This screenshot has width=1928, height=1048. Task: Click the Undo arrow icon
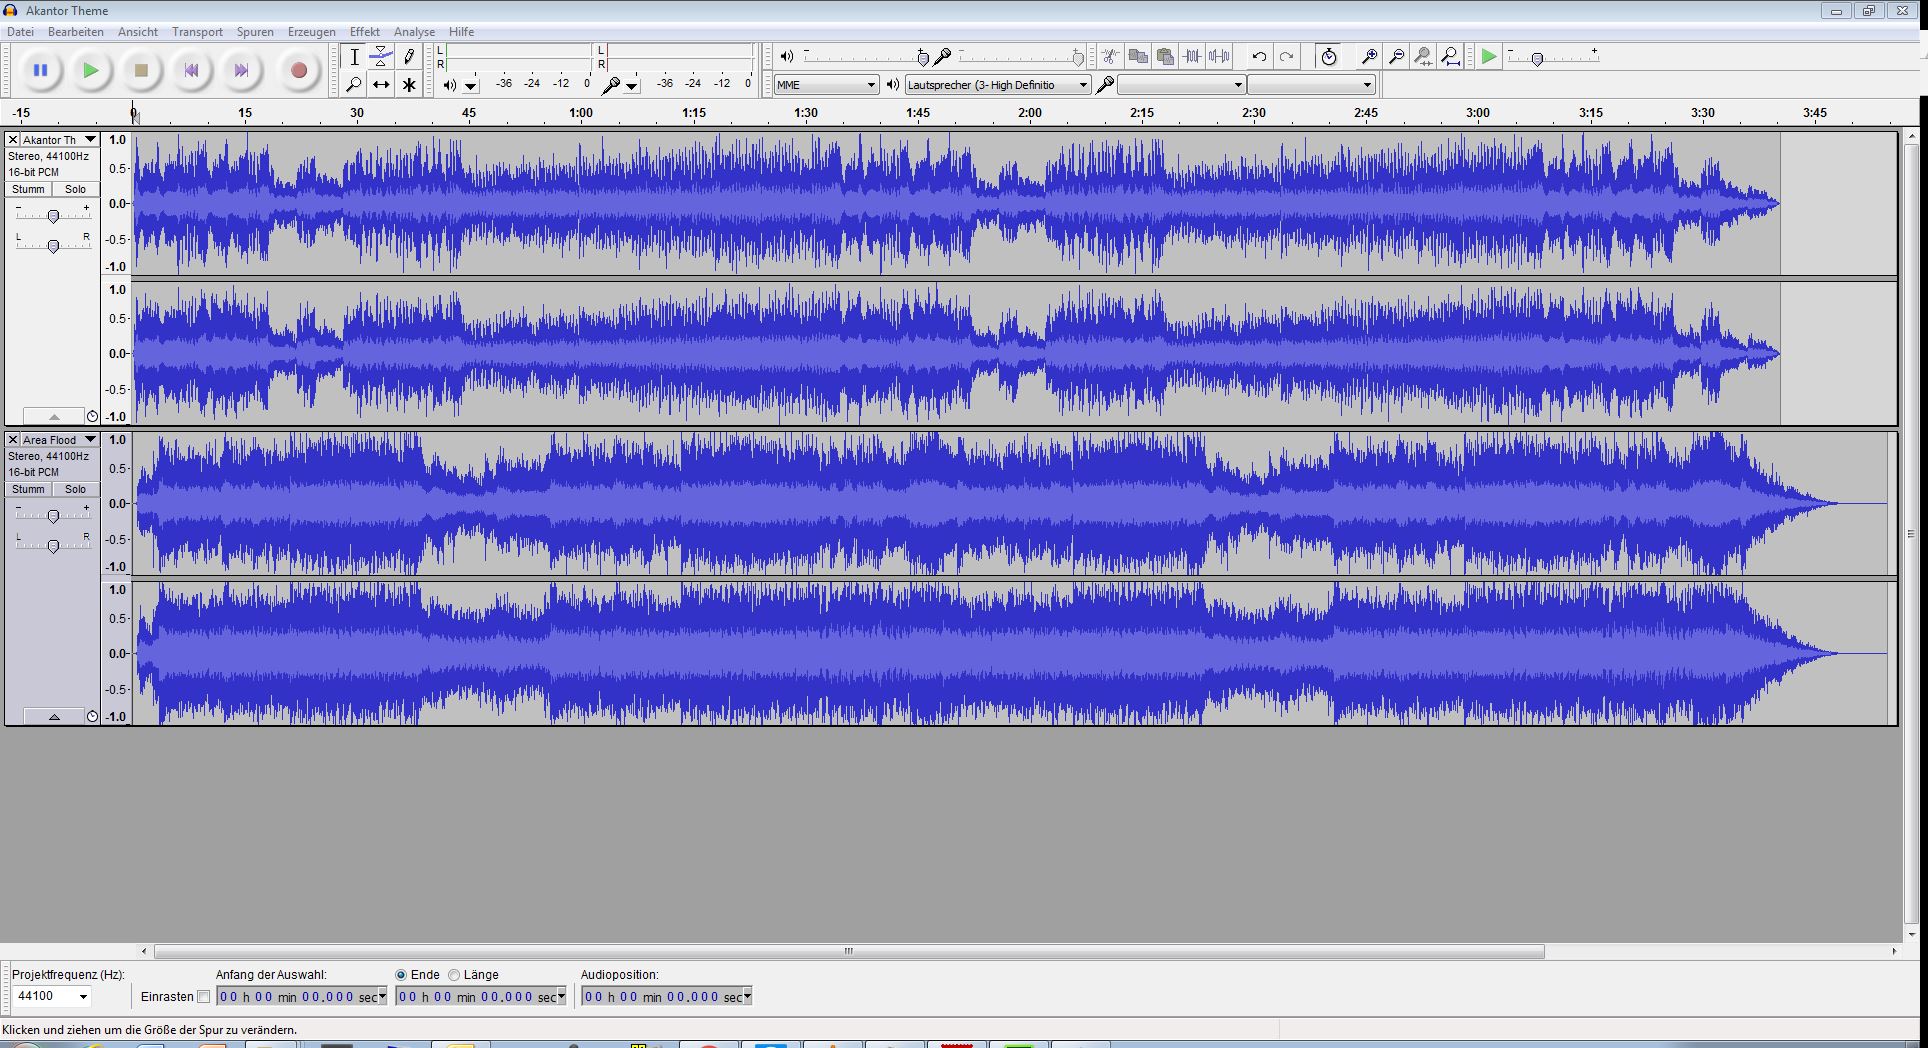[x=1259, y=57]
